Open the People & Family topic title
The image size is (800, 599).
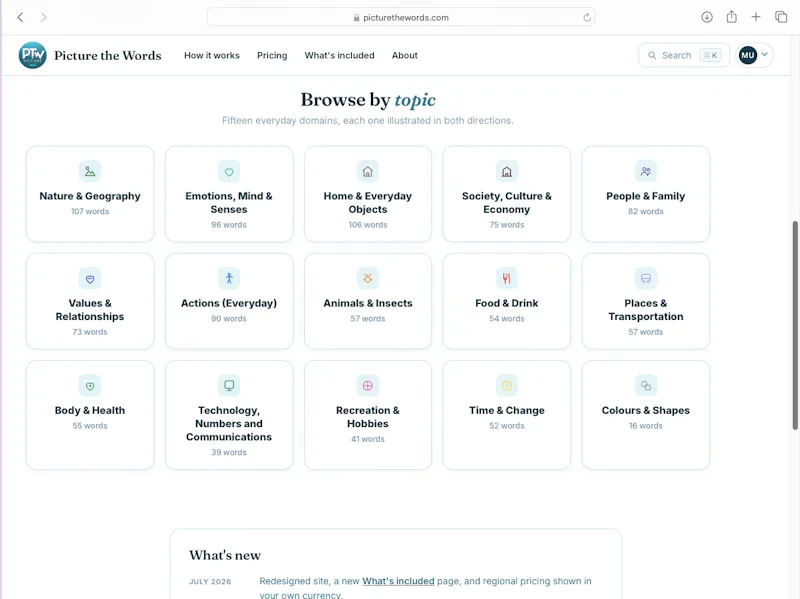[645, 196]
